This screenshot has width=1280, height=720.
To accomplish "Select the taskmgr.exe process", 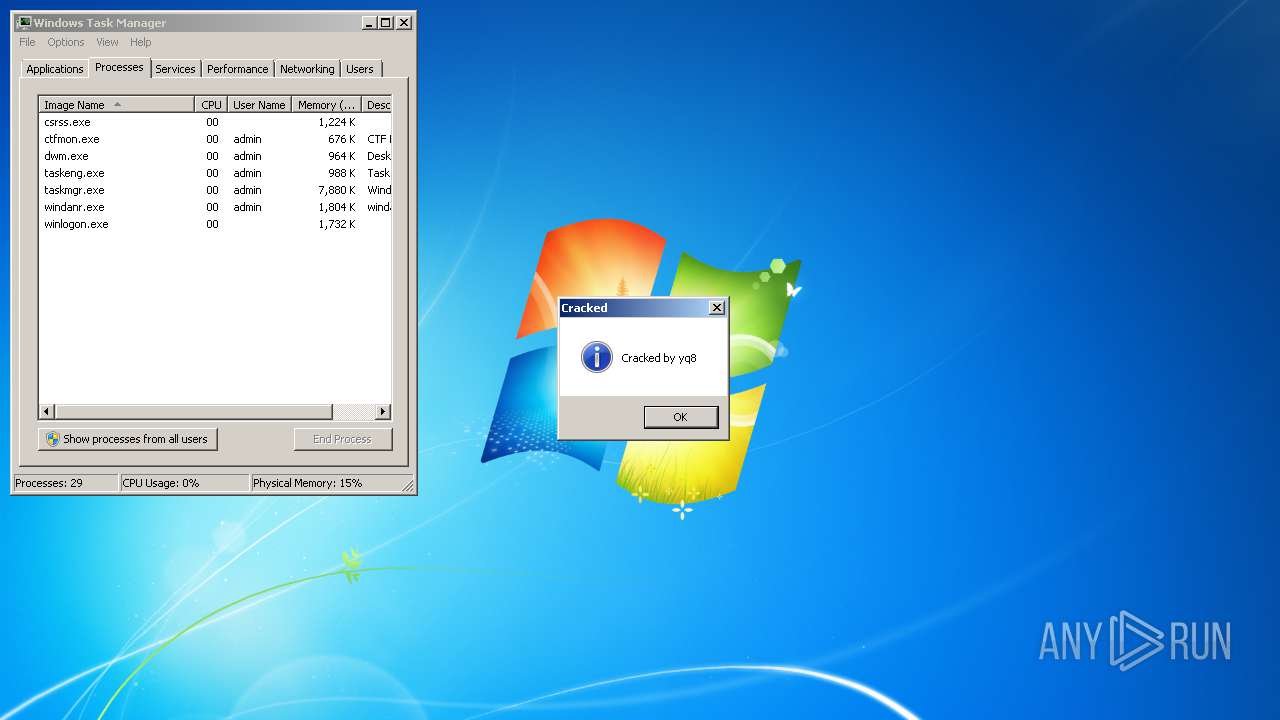I will click(215, 190).
